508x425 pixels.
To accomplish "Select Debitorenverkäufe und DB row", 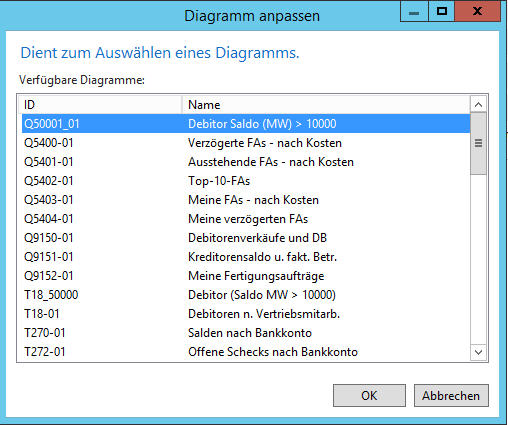I will (x=246, y=238).
